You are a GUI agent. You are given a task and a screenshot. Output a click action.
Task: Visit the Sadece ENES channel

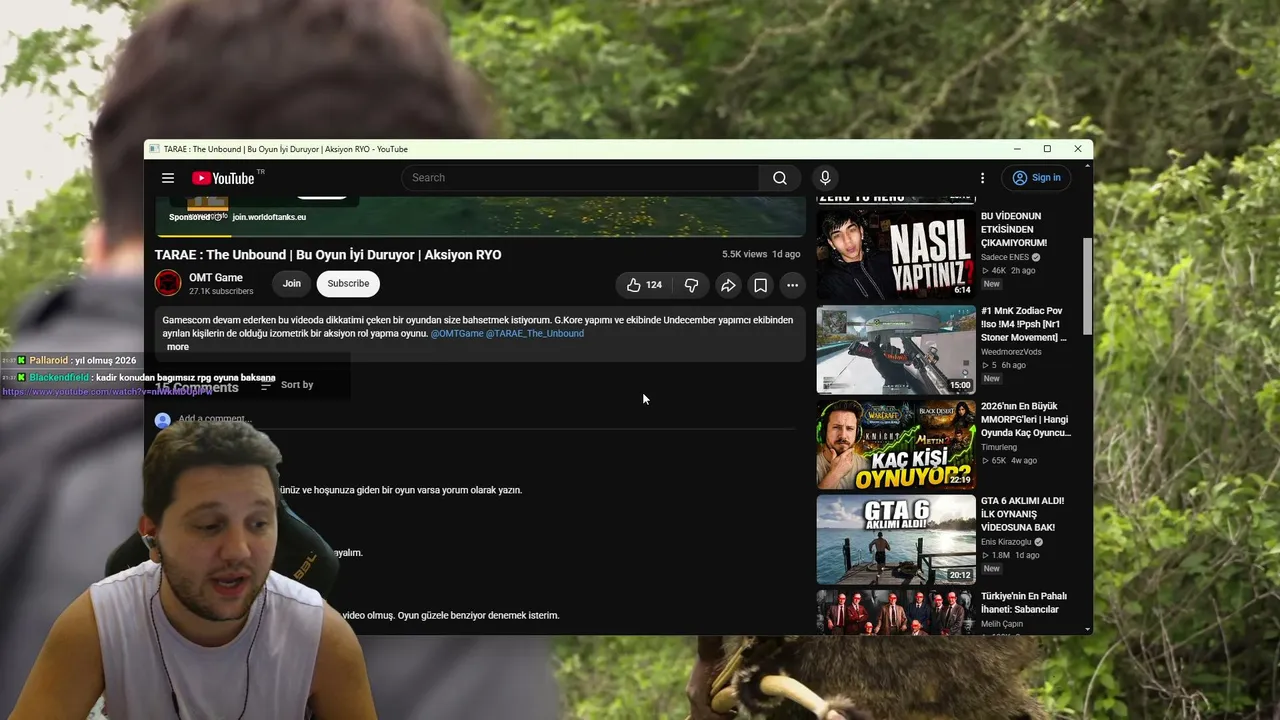(x=1005, y=257)
